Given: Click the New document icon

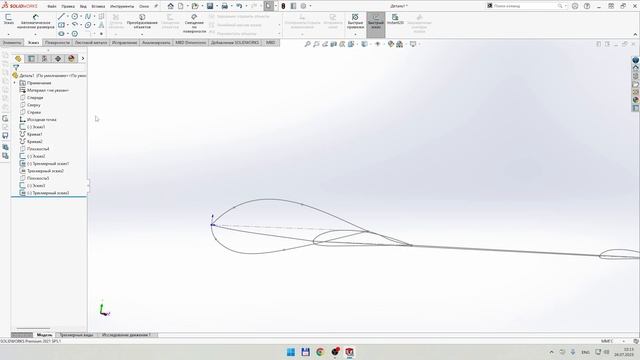Looking at the screenshot, I should click(180, 6).
